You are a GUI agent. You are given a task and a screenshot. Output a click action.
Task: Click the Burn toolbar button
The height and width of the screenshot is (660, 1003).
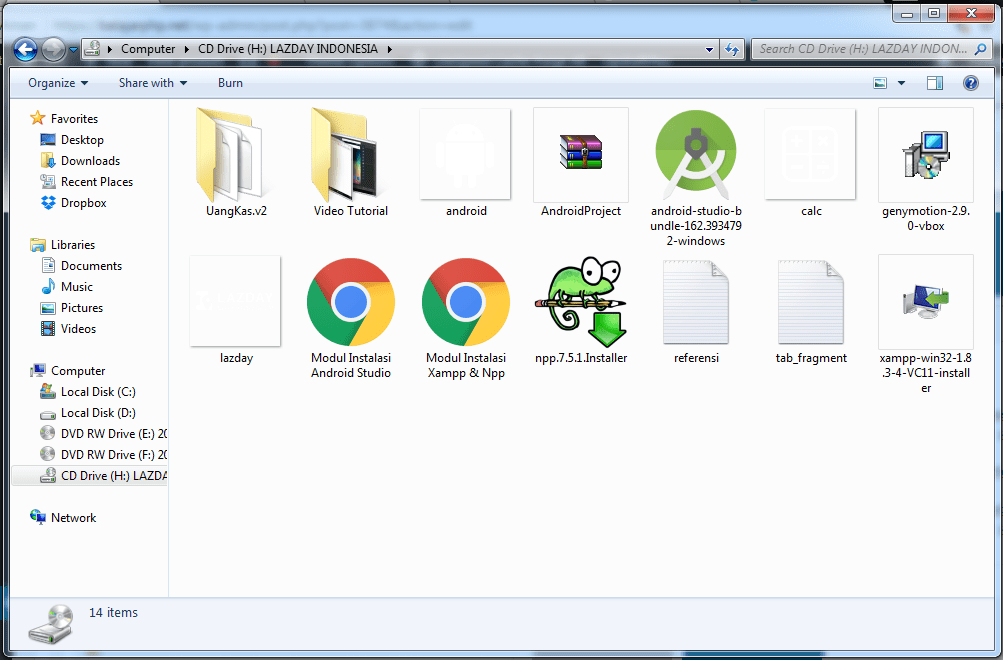coord(230,83)
